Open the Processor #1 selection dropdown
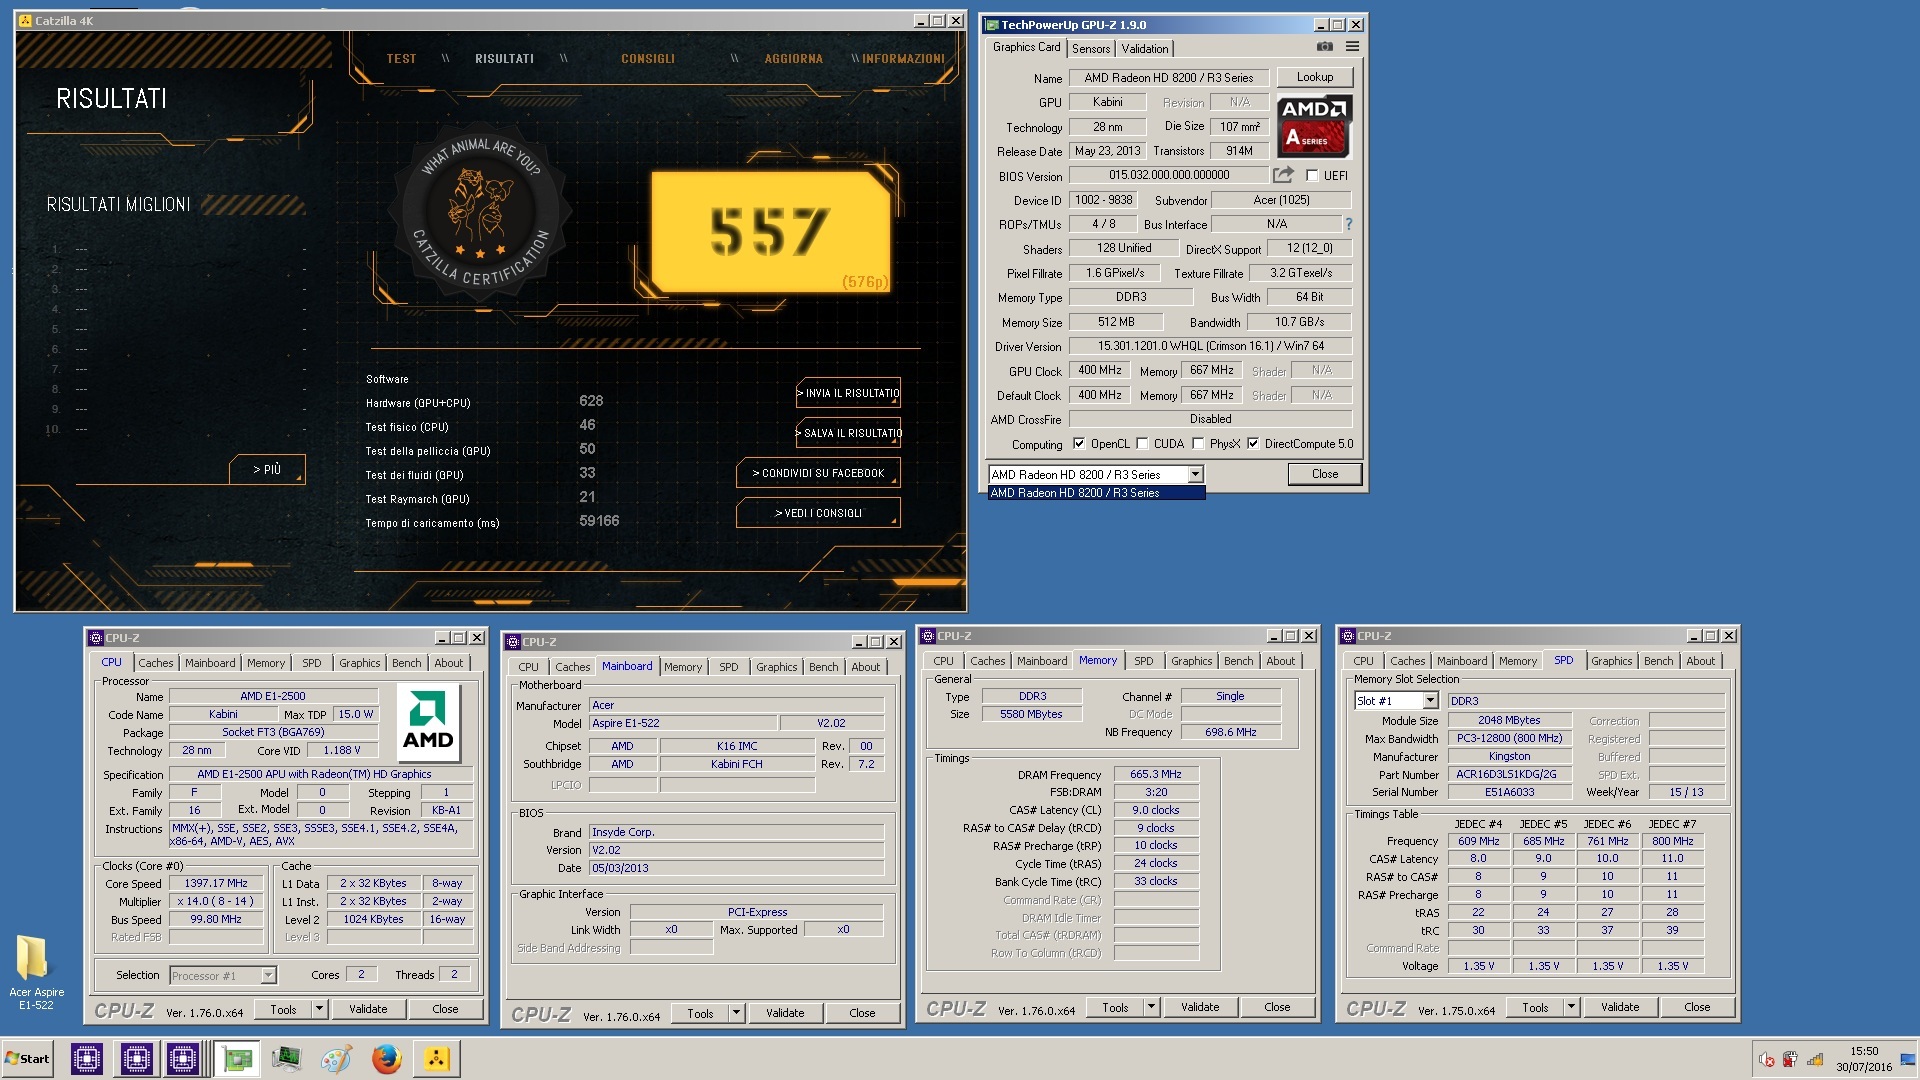This screenshot has width=1920, height=1080. [268, 975]
